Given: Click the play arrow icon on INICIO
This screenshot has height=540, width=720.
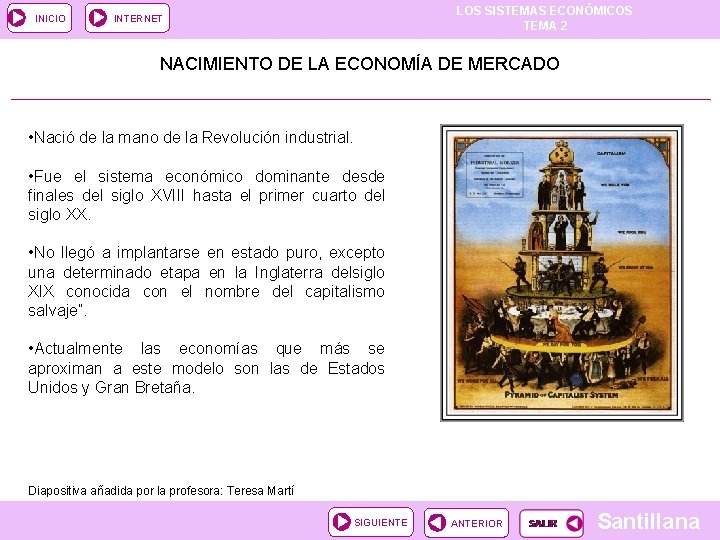Looking at the screenshot, I should point(17,18).
